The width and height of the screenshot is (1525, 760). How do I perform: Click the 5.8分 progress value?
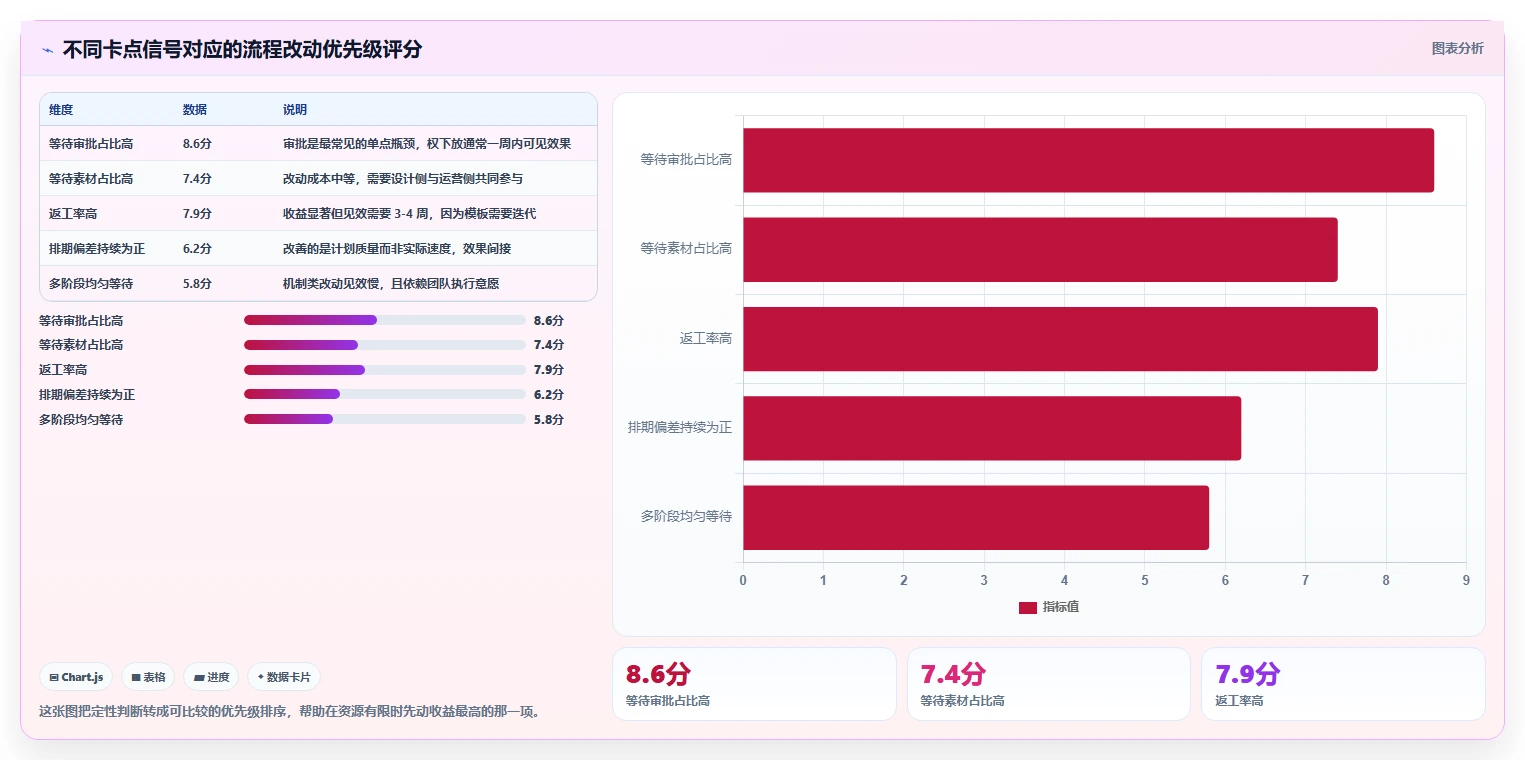(x=549, y=419)
